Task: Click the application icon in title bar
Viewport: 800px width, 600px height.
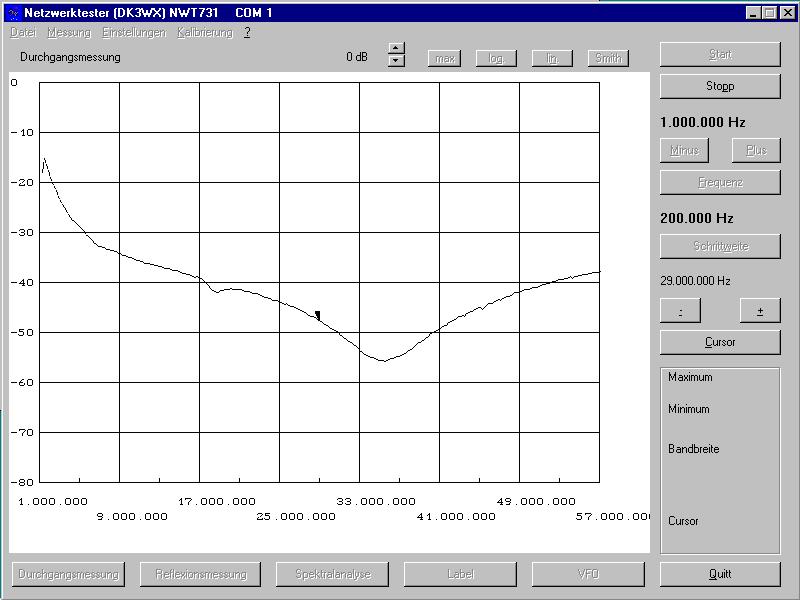Action: coord(14,13)
